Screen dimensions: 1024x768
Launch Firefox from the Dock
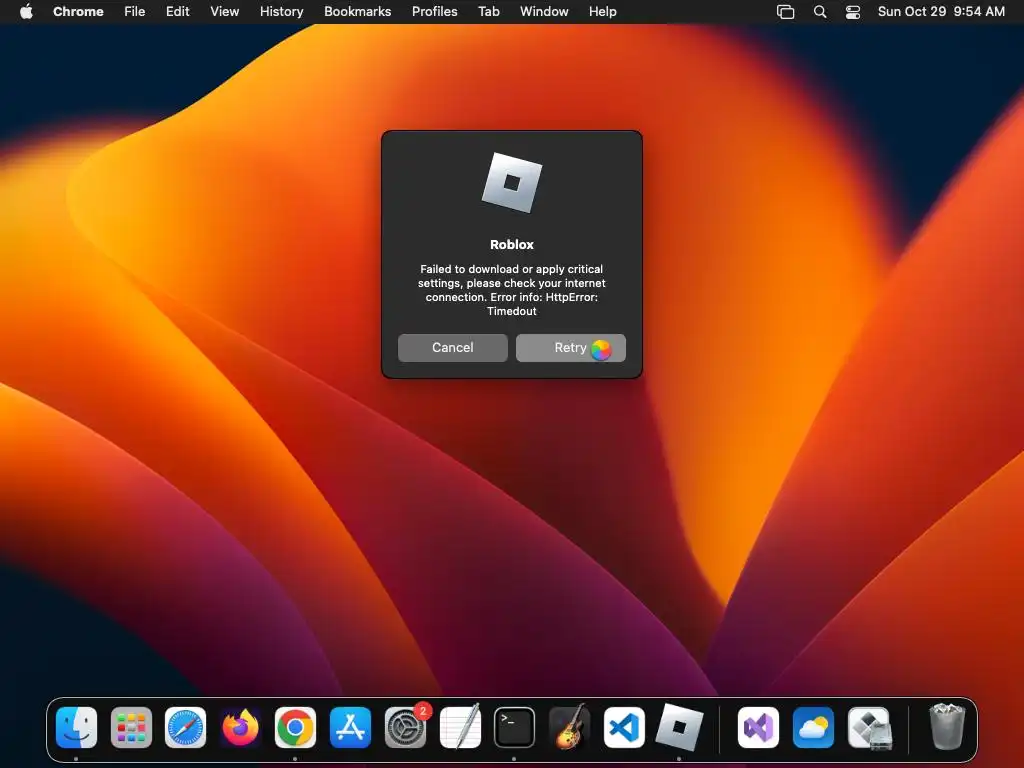click(240, 727)
